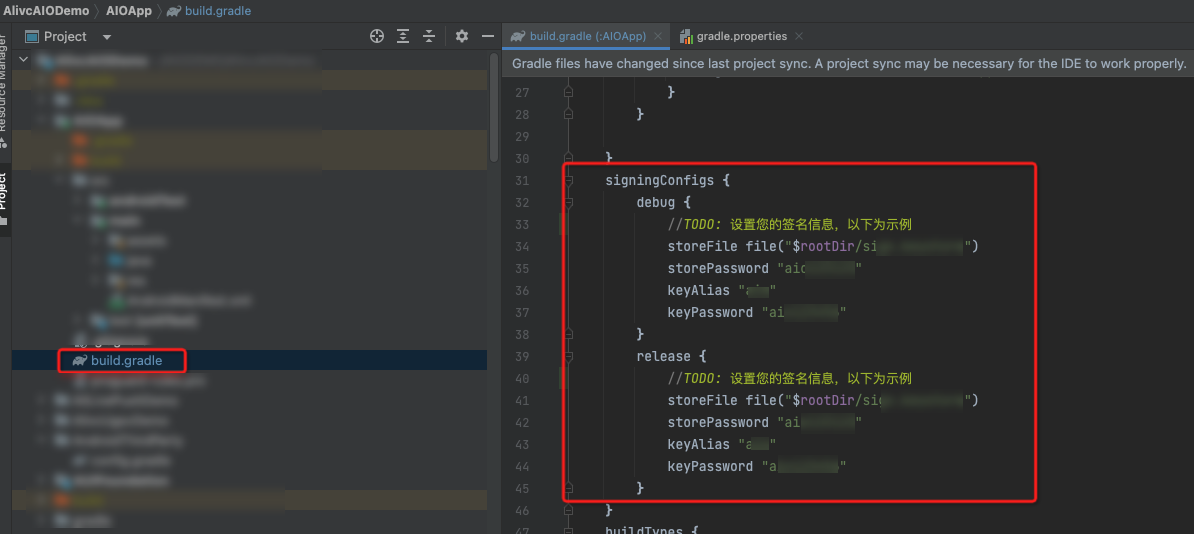Image resolution: width=1194 pixels, height=534 pixels.
Task: Close the gradle.properties editor tab
Action: point(799,36)
